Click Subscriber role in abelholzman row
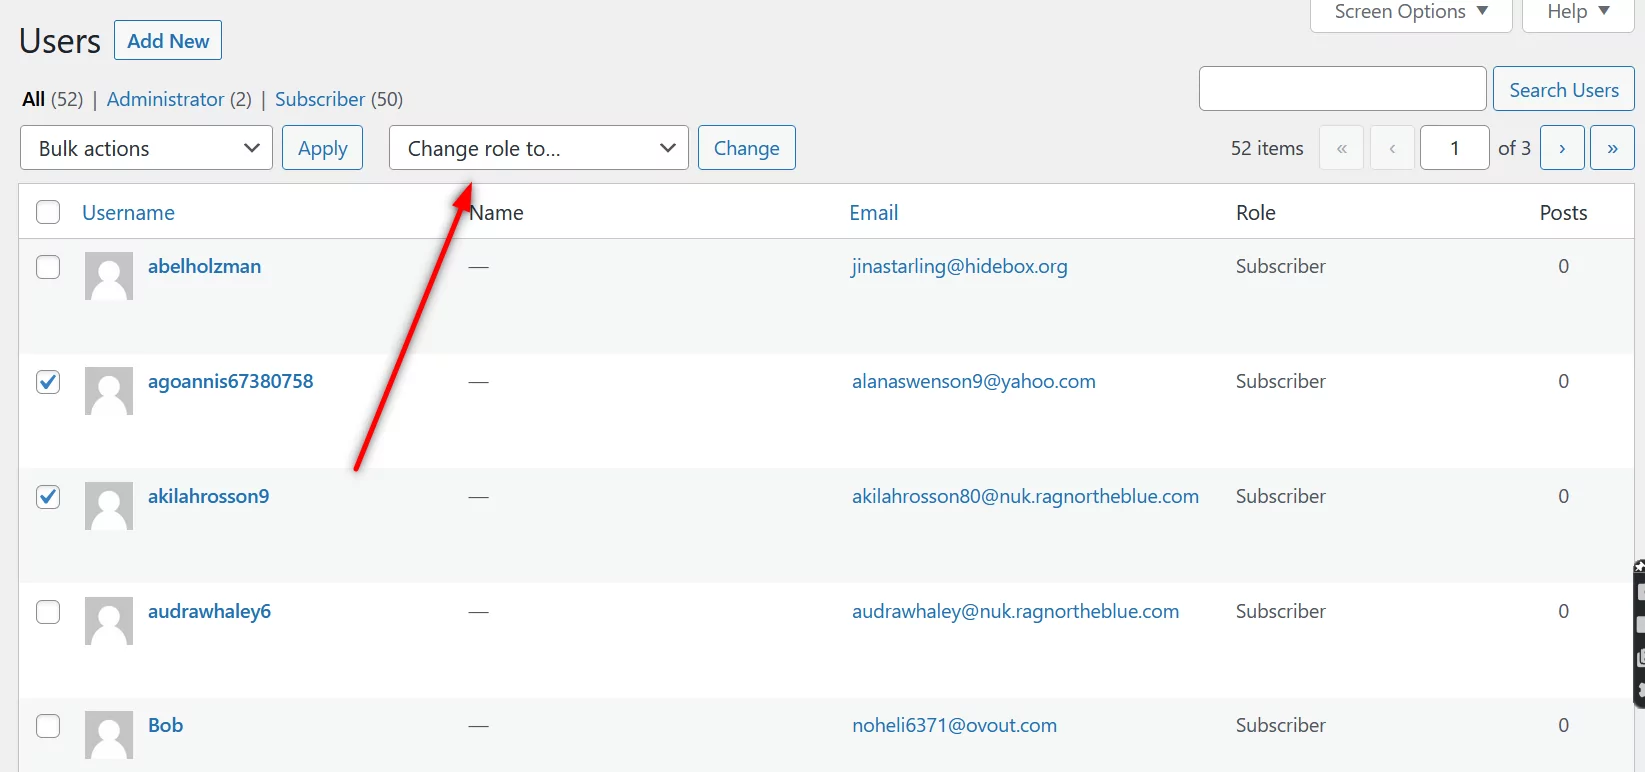The width and height of the screenshot is (1645, 772). pos(1280,266)
